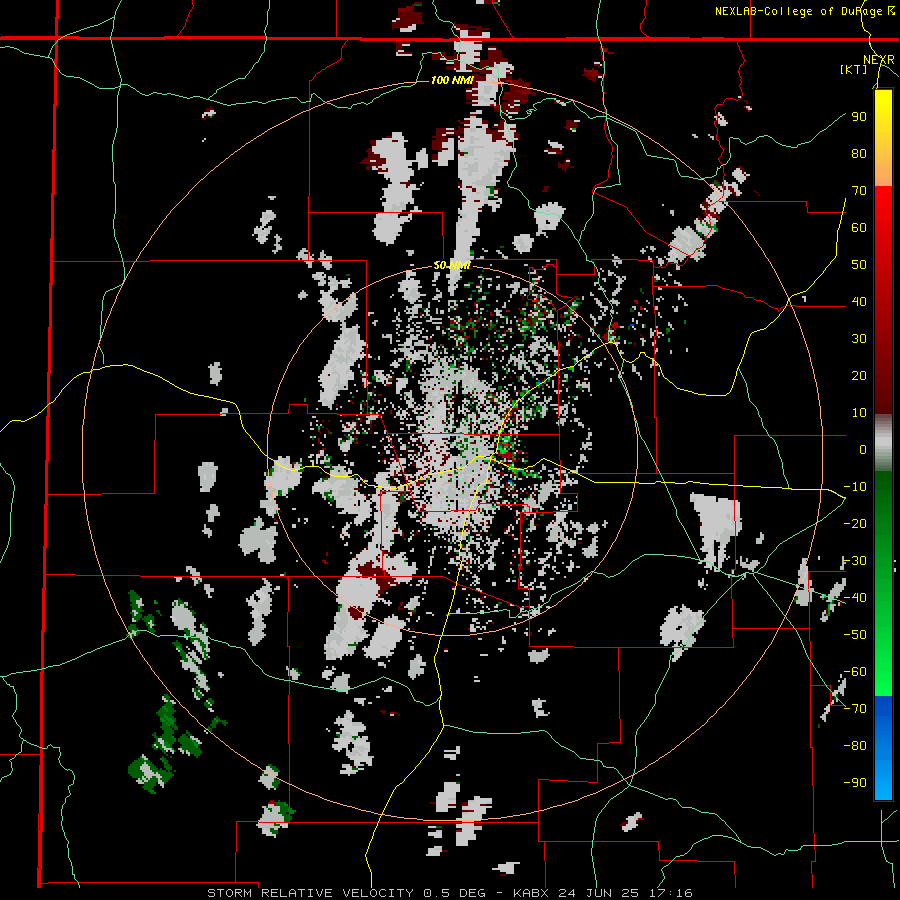Viewport: 900px width, 900px height.
Task: Select the -60 value on velocity scale
Action: [855, 672]
